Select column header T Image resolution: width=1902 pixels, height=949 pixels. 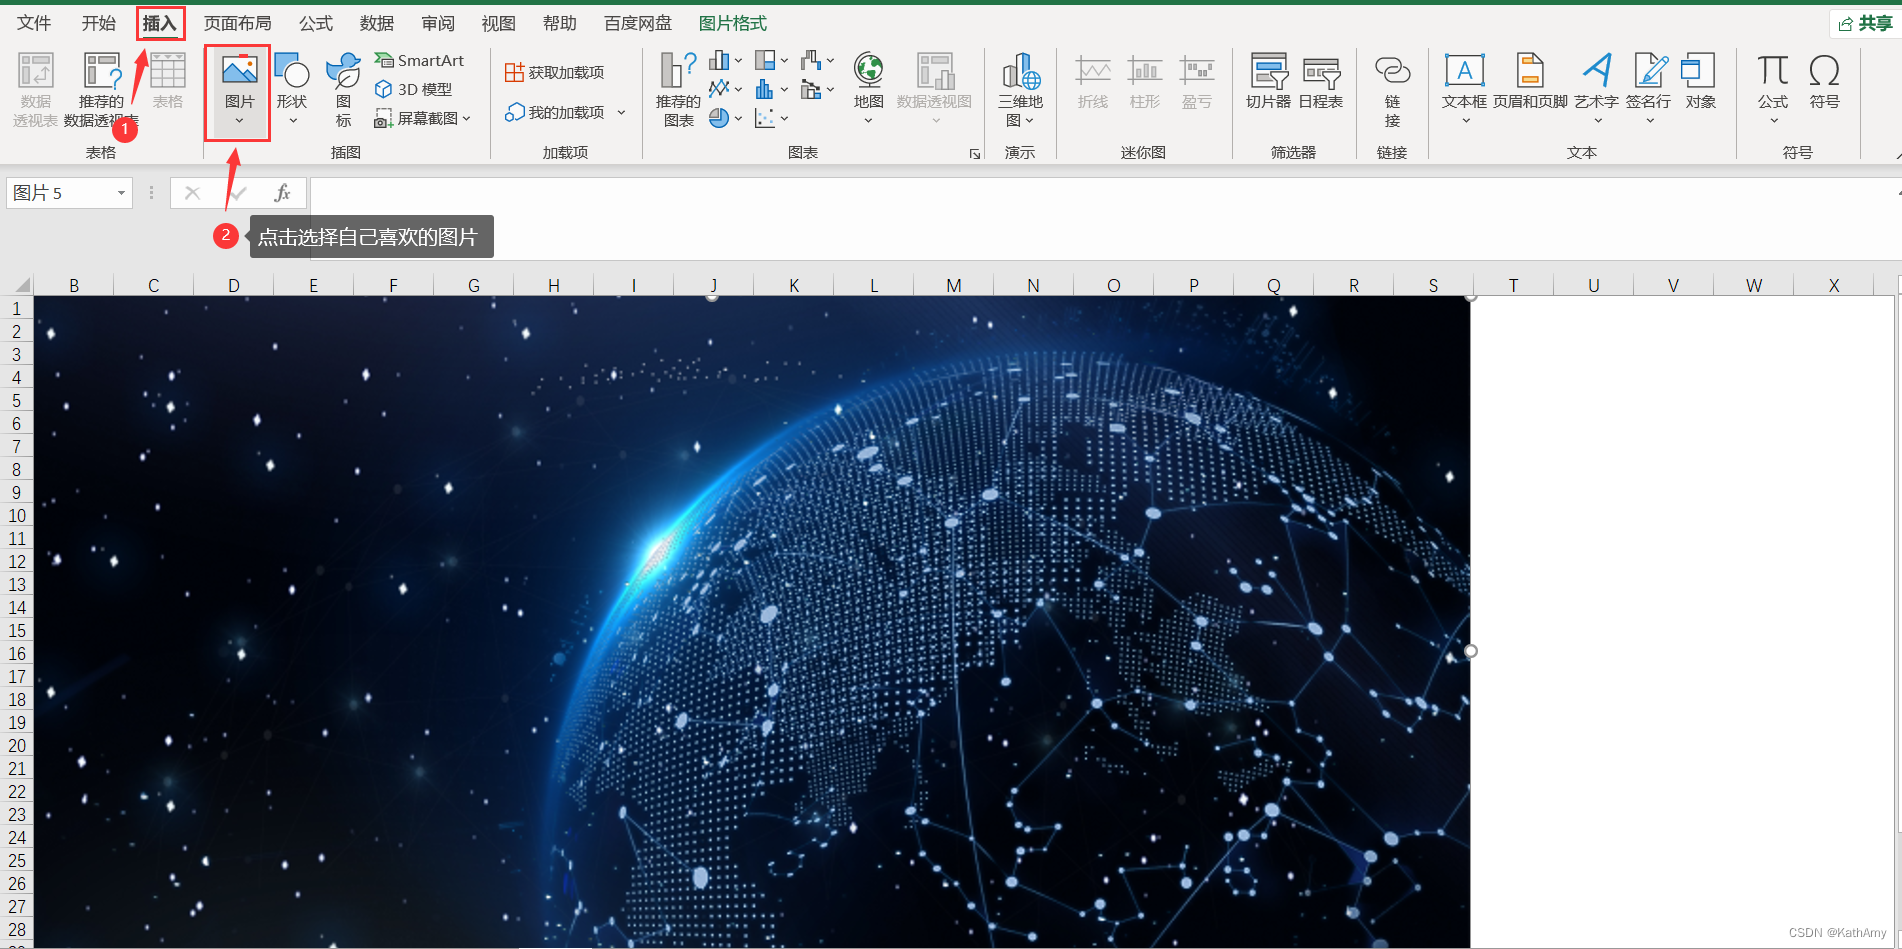(1513, 285)
